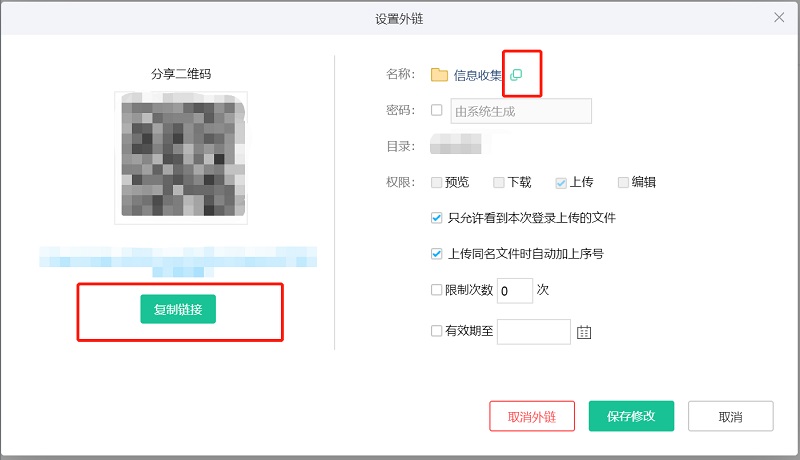The height and width of the screenshot is (460, 800).
Task: Tick the 预览 permission checkbox
Action: (436, 183)
